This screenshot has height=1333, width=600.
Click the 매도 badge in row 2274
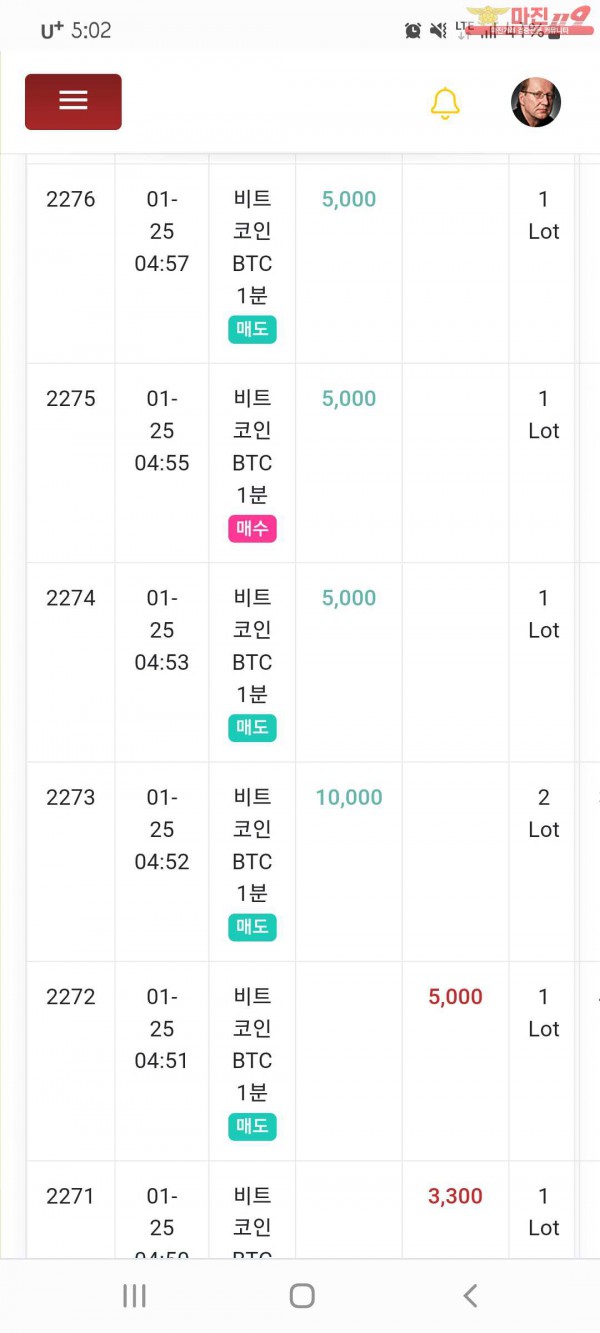tap(252, 727)
